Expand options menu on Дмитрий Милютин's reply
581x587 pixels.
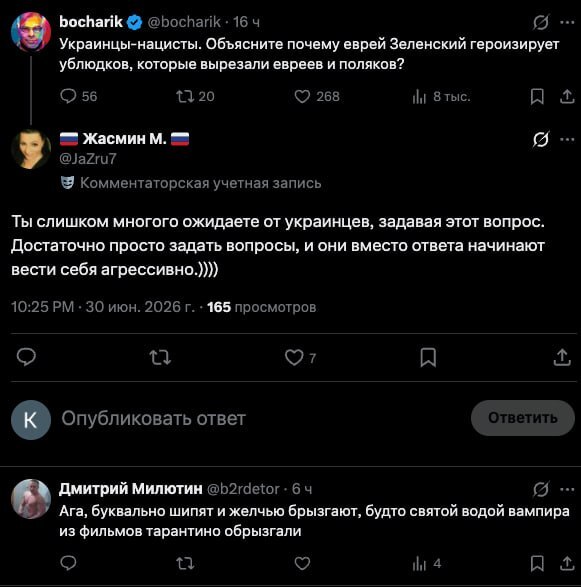567,489
